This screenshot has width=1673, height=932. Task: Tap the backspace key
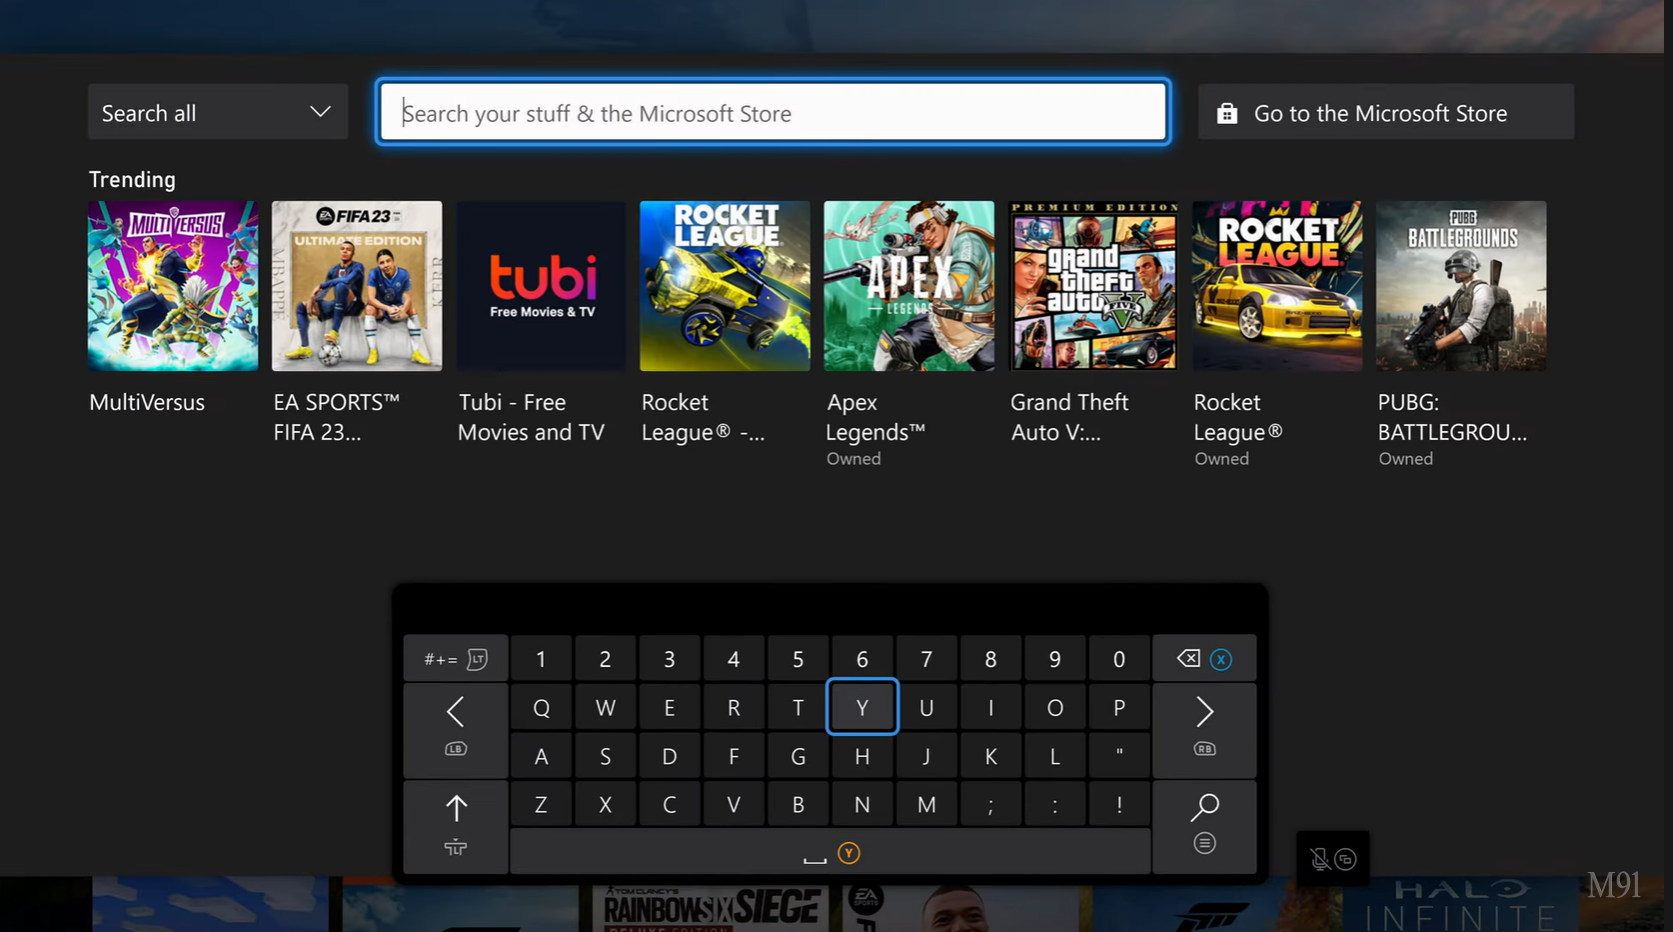point(1204,659)
